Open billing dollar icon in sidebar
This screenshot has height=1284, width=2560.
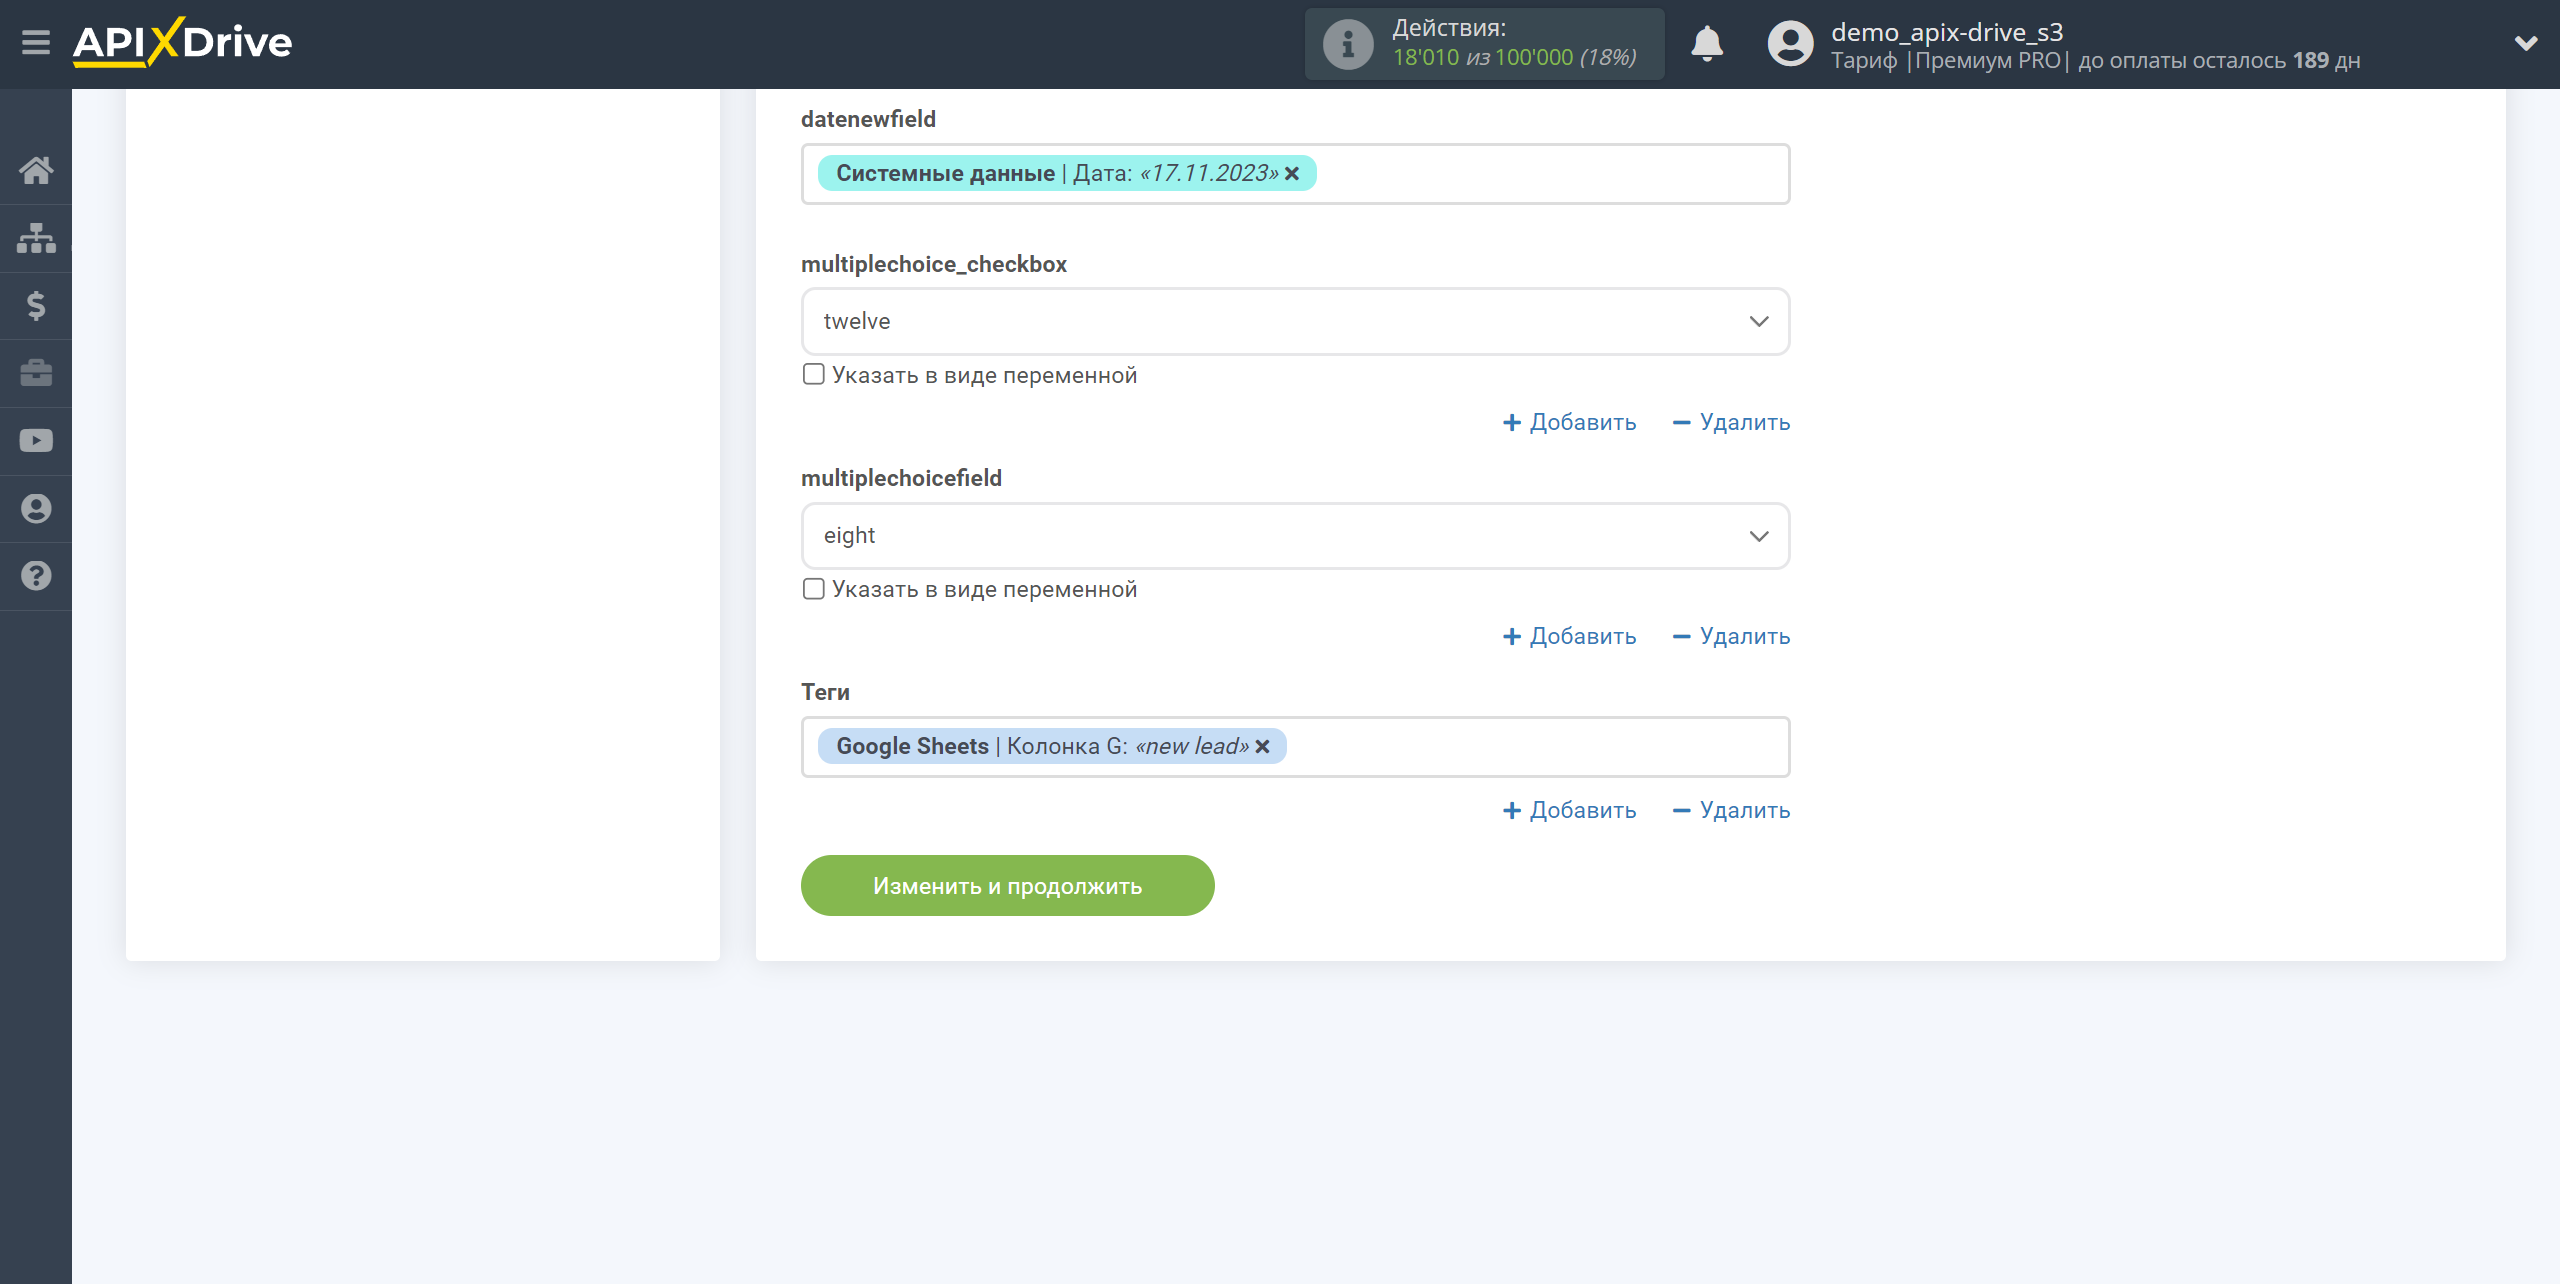pos(36,305)
